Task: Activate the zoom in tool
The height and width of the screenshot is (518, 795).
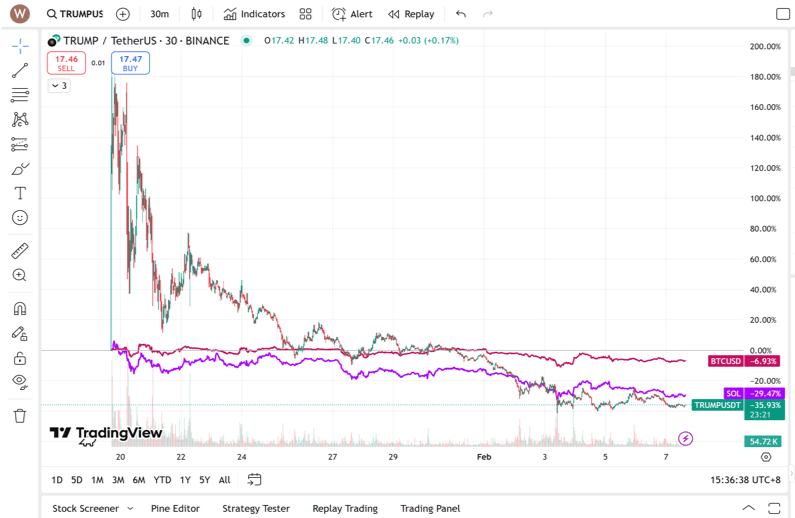Action: pyautogui.click(x=20, y=275)
